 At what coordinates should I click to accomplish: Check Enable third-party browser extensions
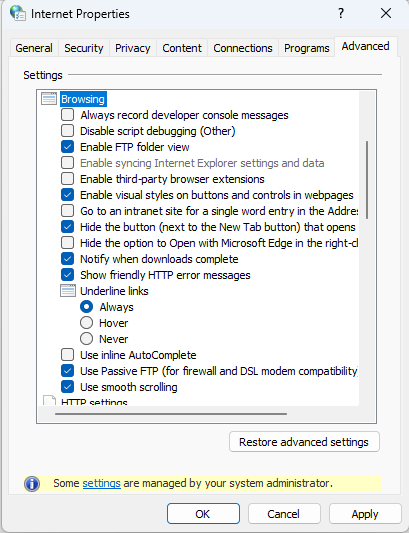coord(67,179)
